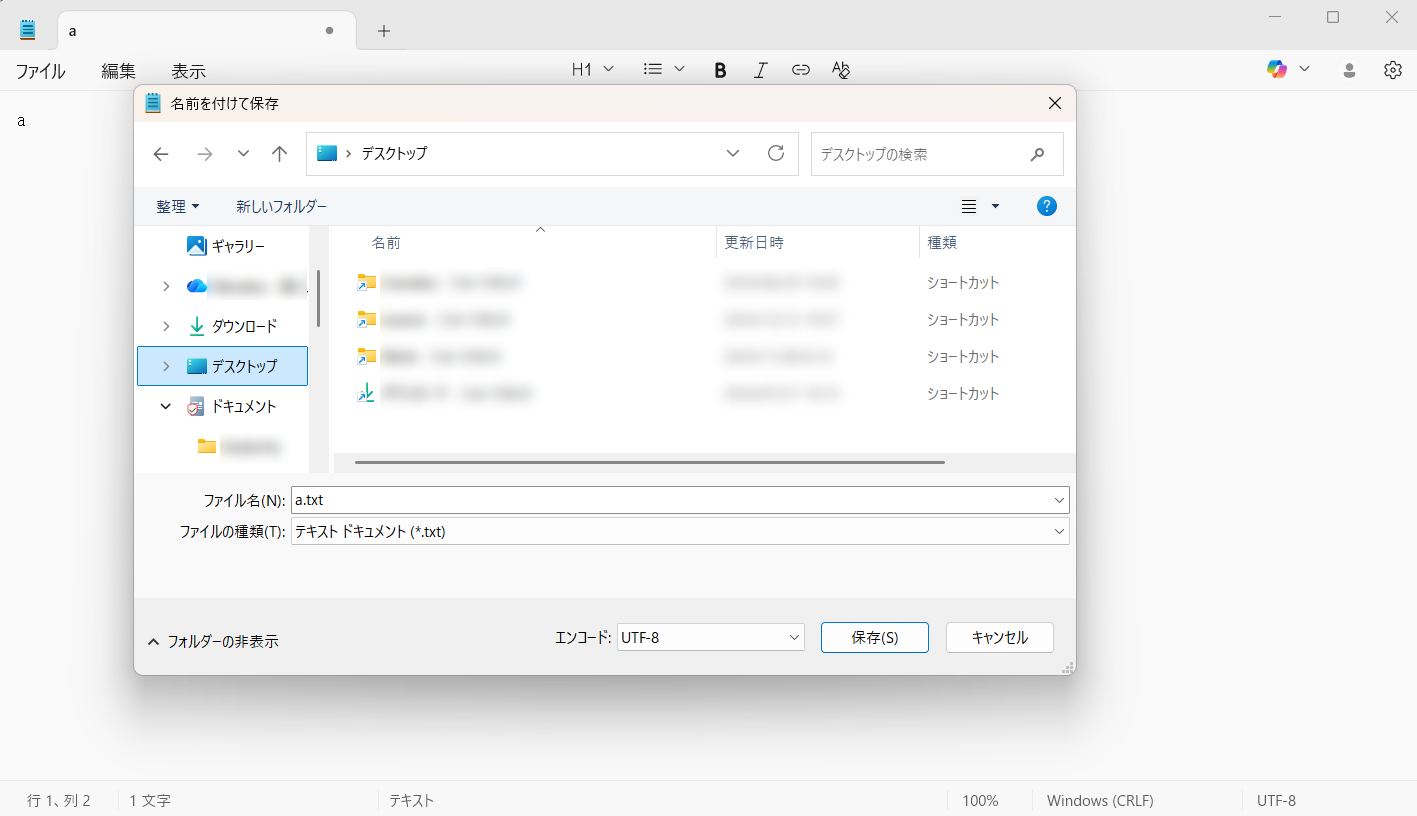1417x816 pixels.
Task: Open Copilot icon in Notepad toolbar
Action: click(x=1277, y=69)
